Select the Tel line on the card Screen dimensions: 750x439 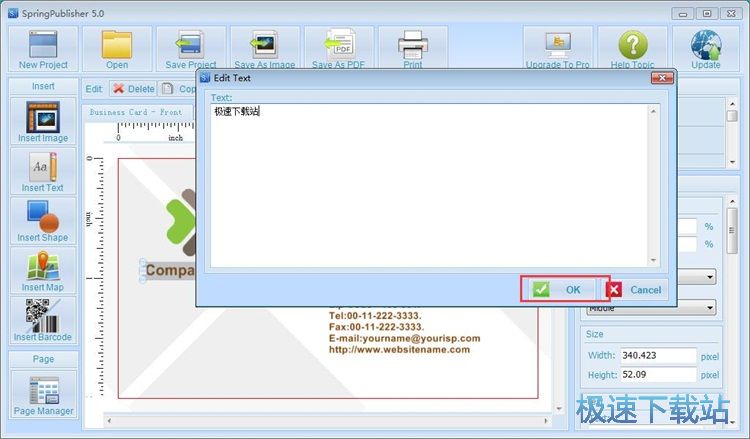click(375, 316)
